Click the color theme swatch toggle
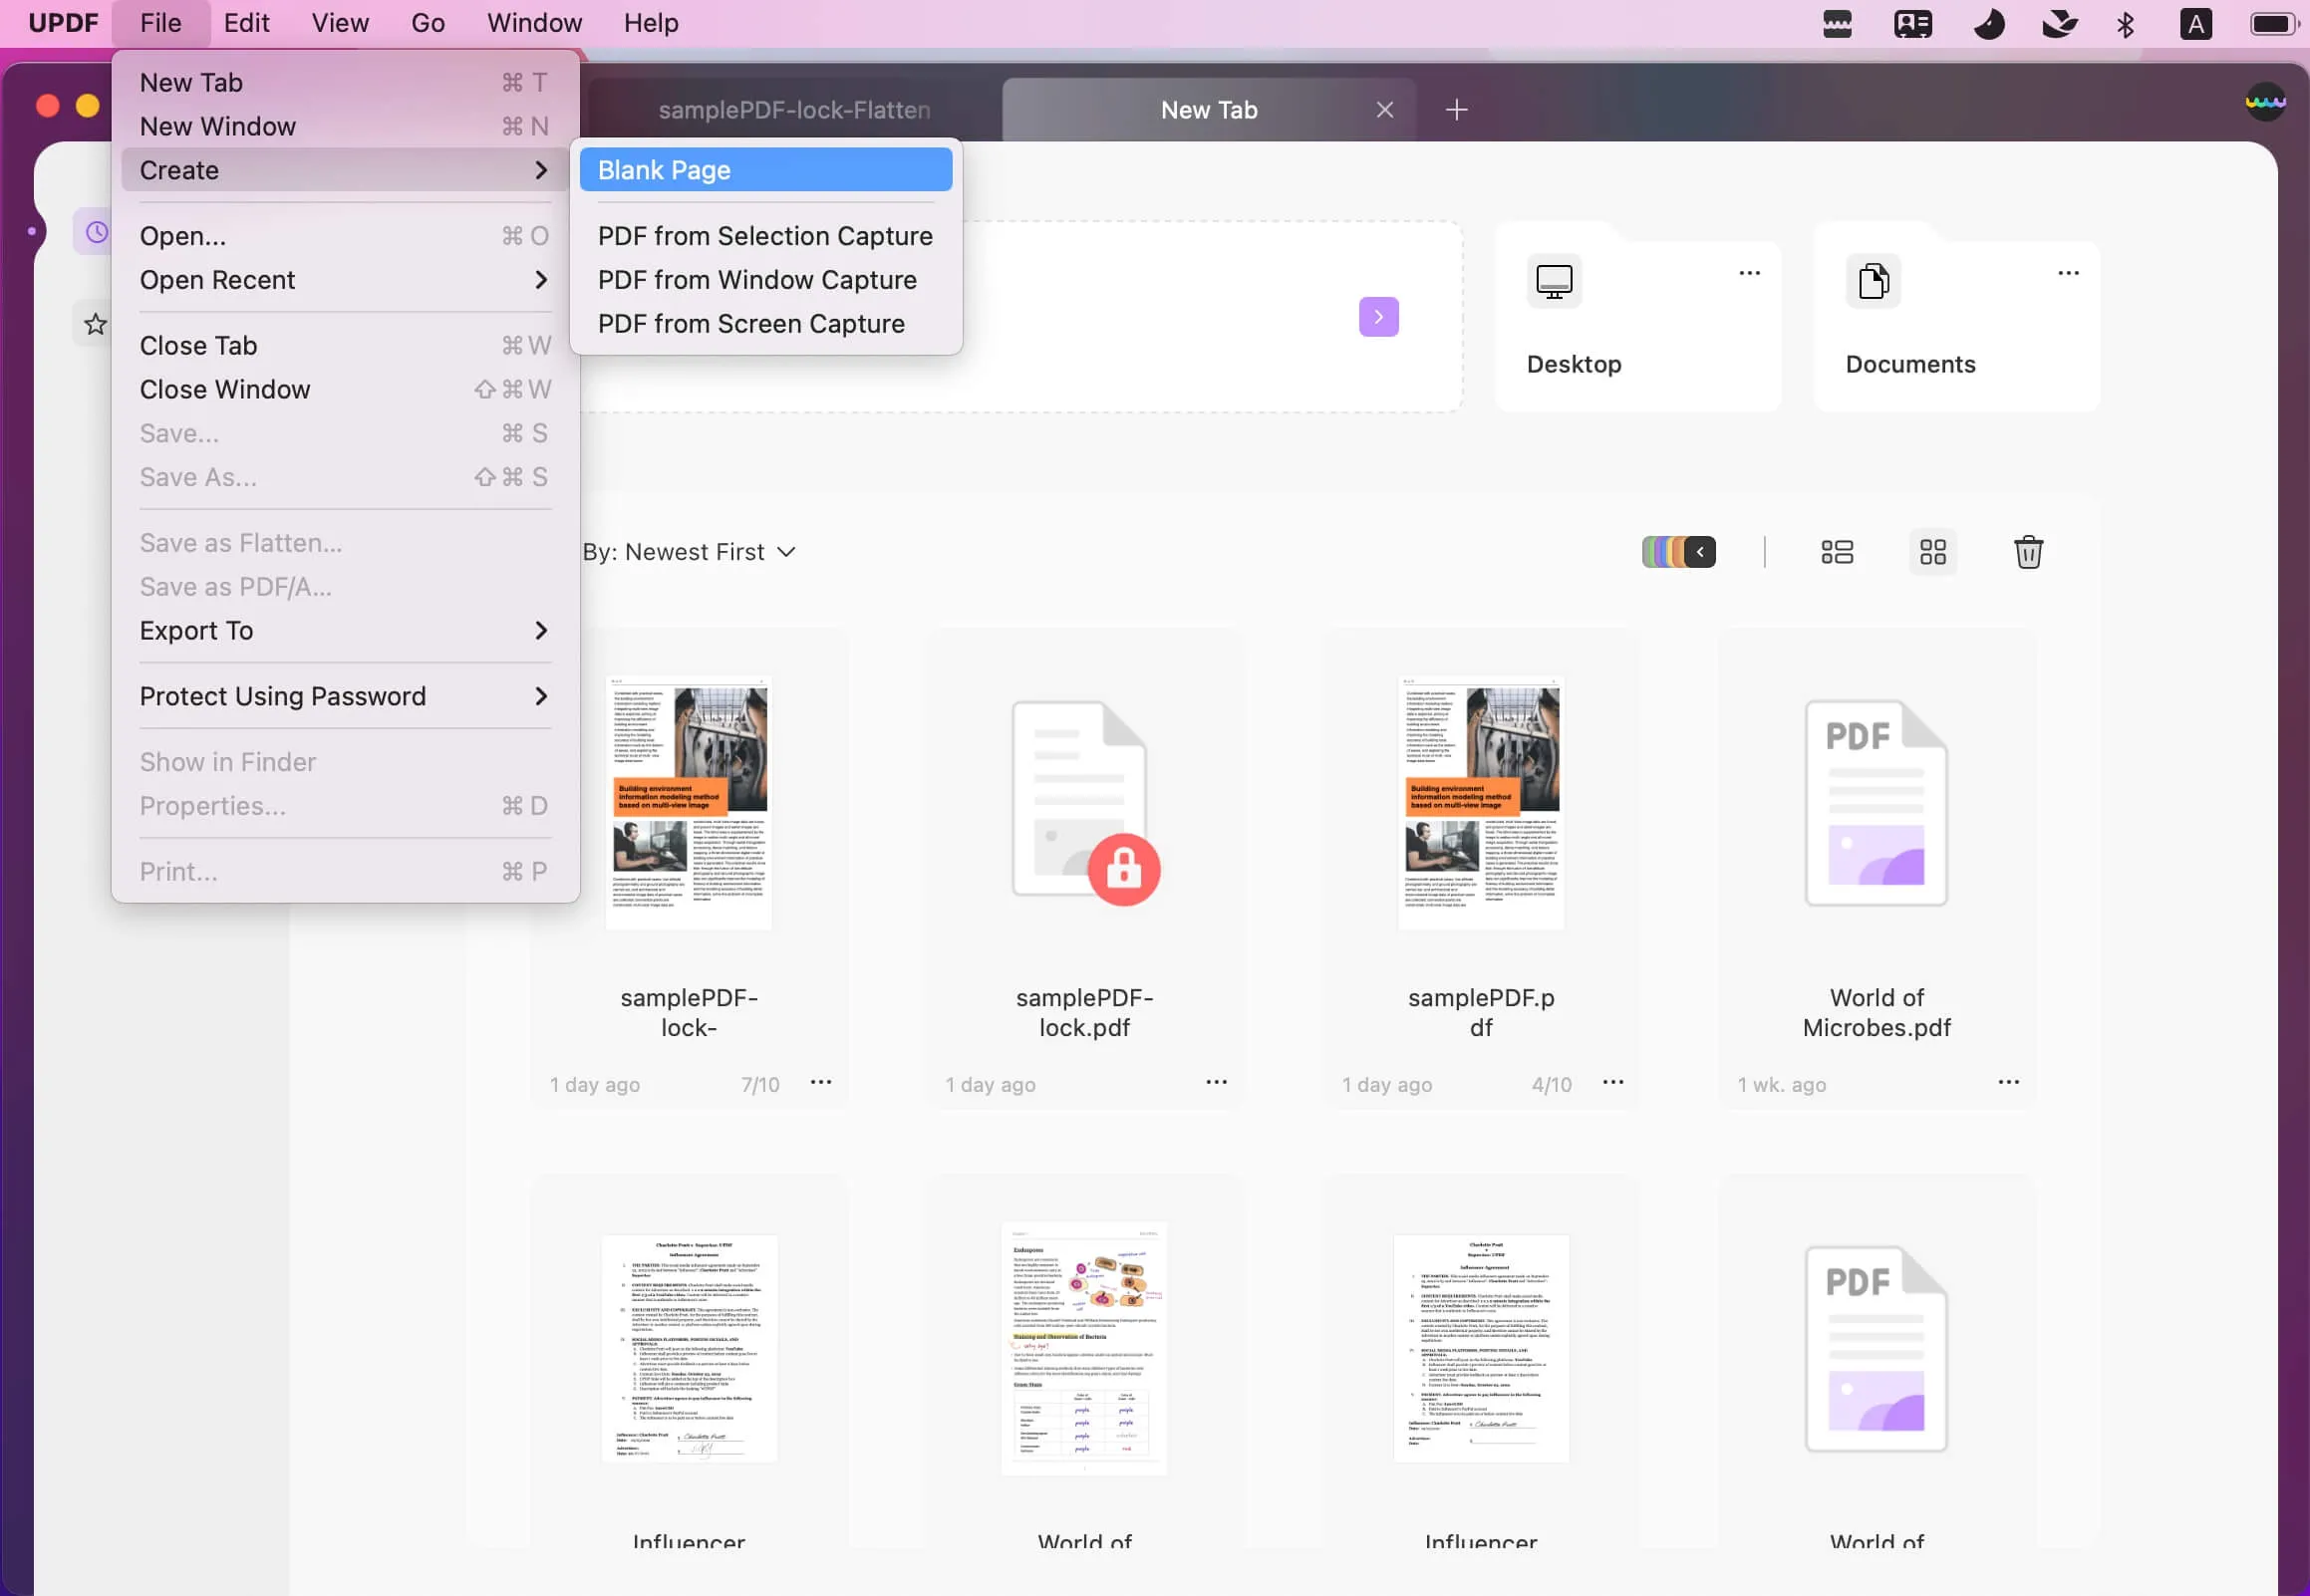 point(1678,551)
